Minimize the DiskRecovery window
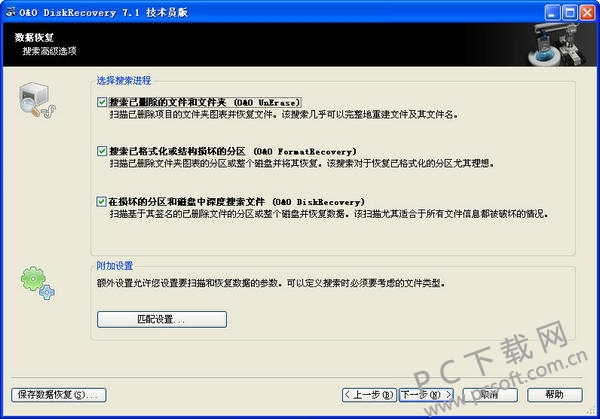 coord(552,13)
